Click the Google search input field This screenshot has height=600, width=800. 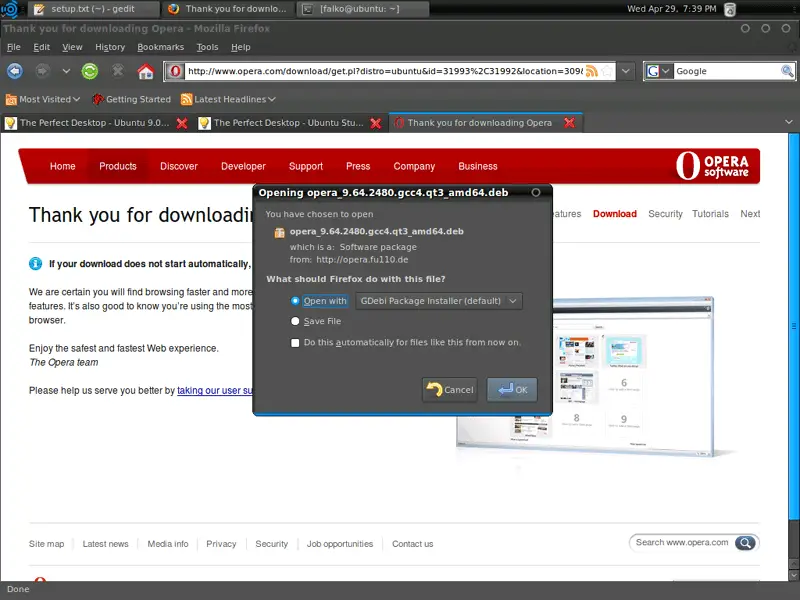tap(727, 71)
